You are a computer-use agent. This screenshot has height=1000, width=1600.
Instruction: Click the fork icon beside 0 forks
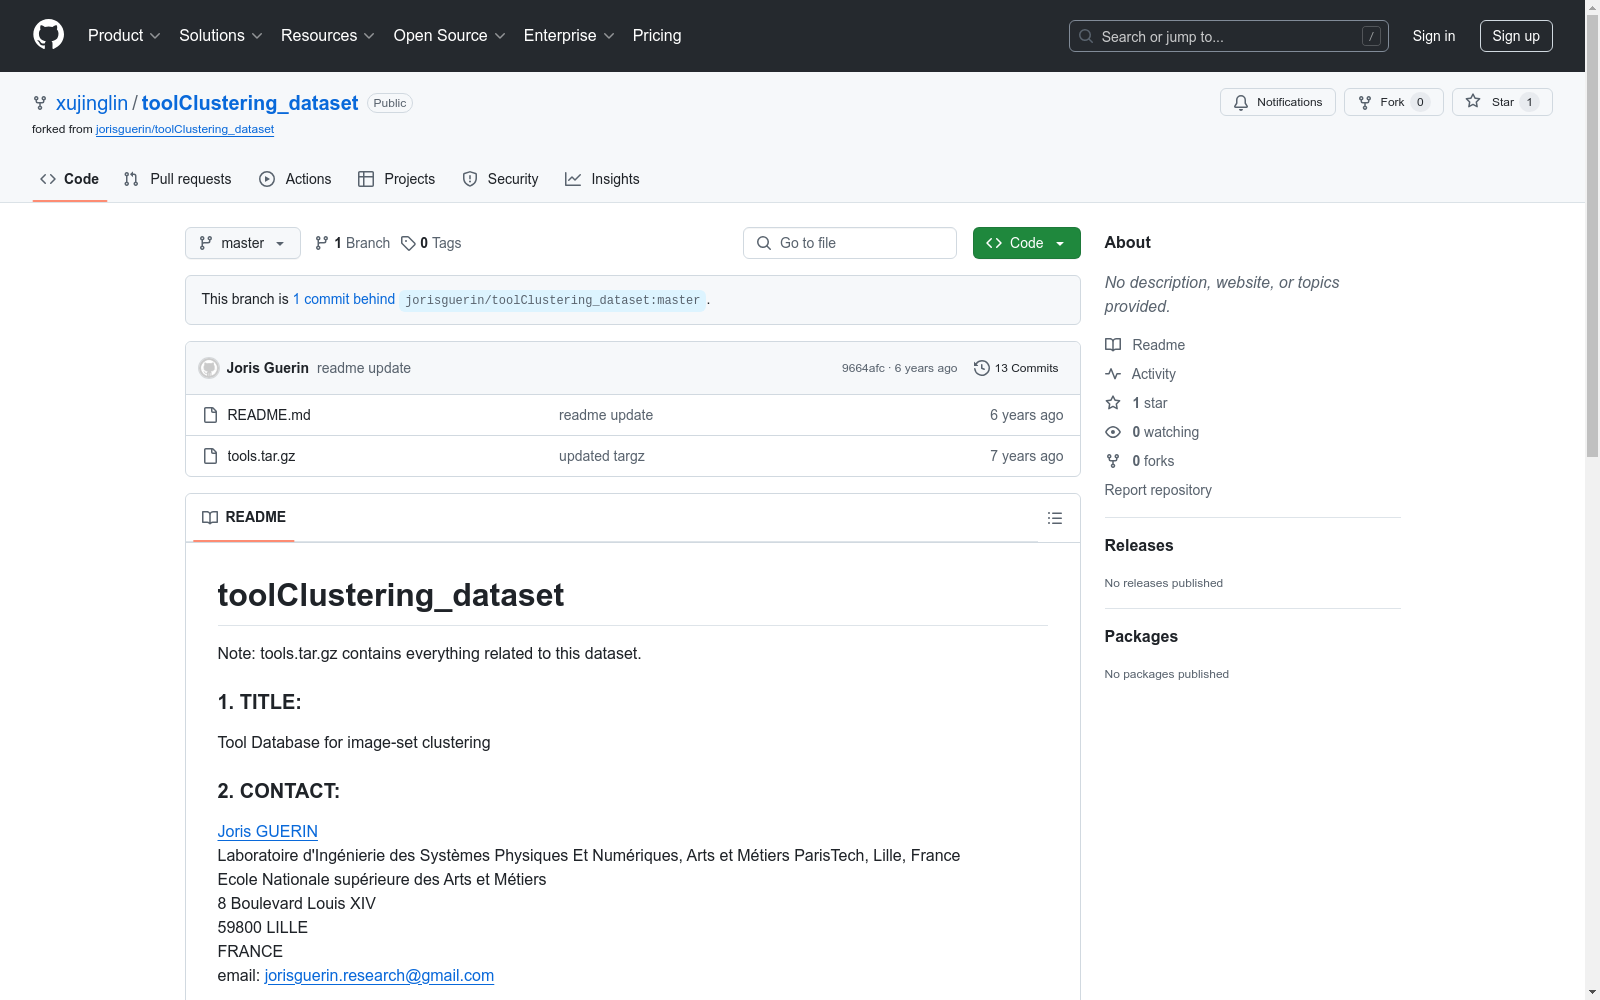pyautogui.click(x=1113, y=461)
